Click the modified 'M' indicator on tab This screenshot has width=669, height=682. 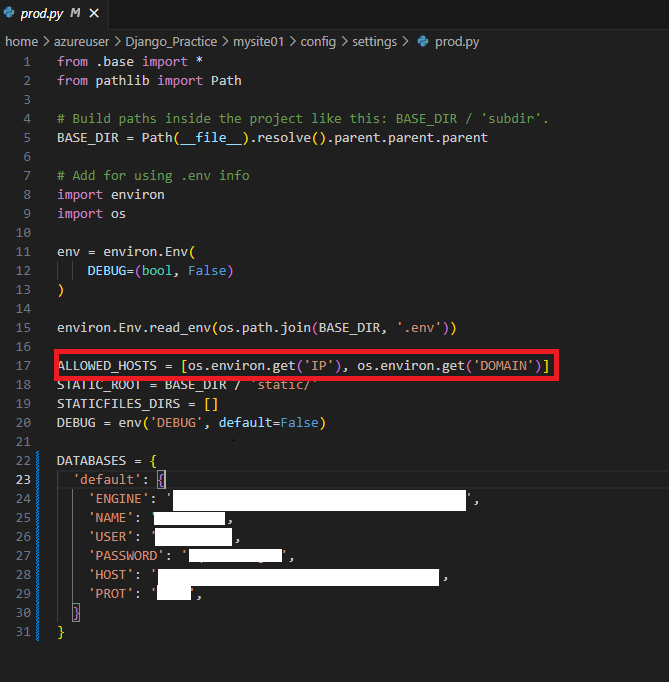tap(75, 13)
